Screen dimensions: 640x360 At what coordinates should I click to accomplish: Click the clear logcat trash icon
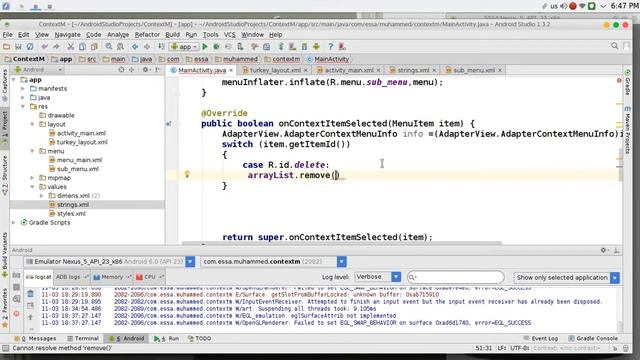click(x=31, y=294)
